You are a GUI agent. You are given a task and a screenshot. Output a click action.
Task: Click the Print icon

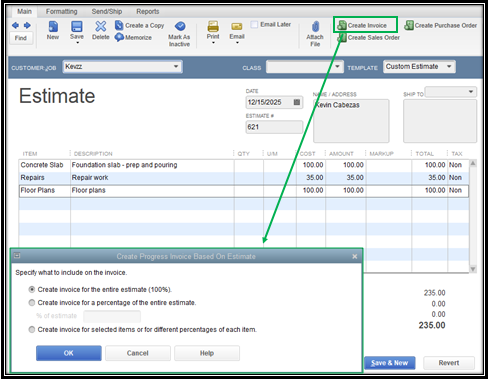coord(213,26)
